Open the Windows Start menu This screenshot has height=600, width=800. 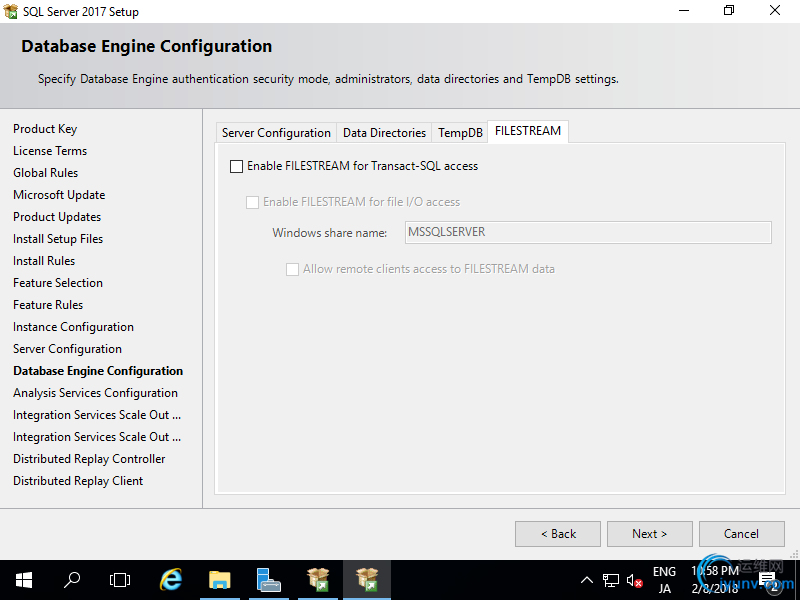[24, 580]
